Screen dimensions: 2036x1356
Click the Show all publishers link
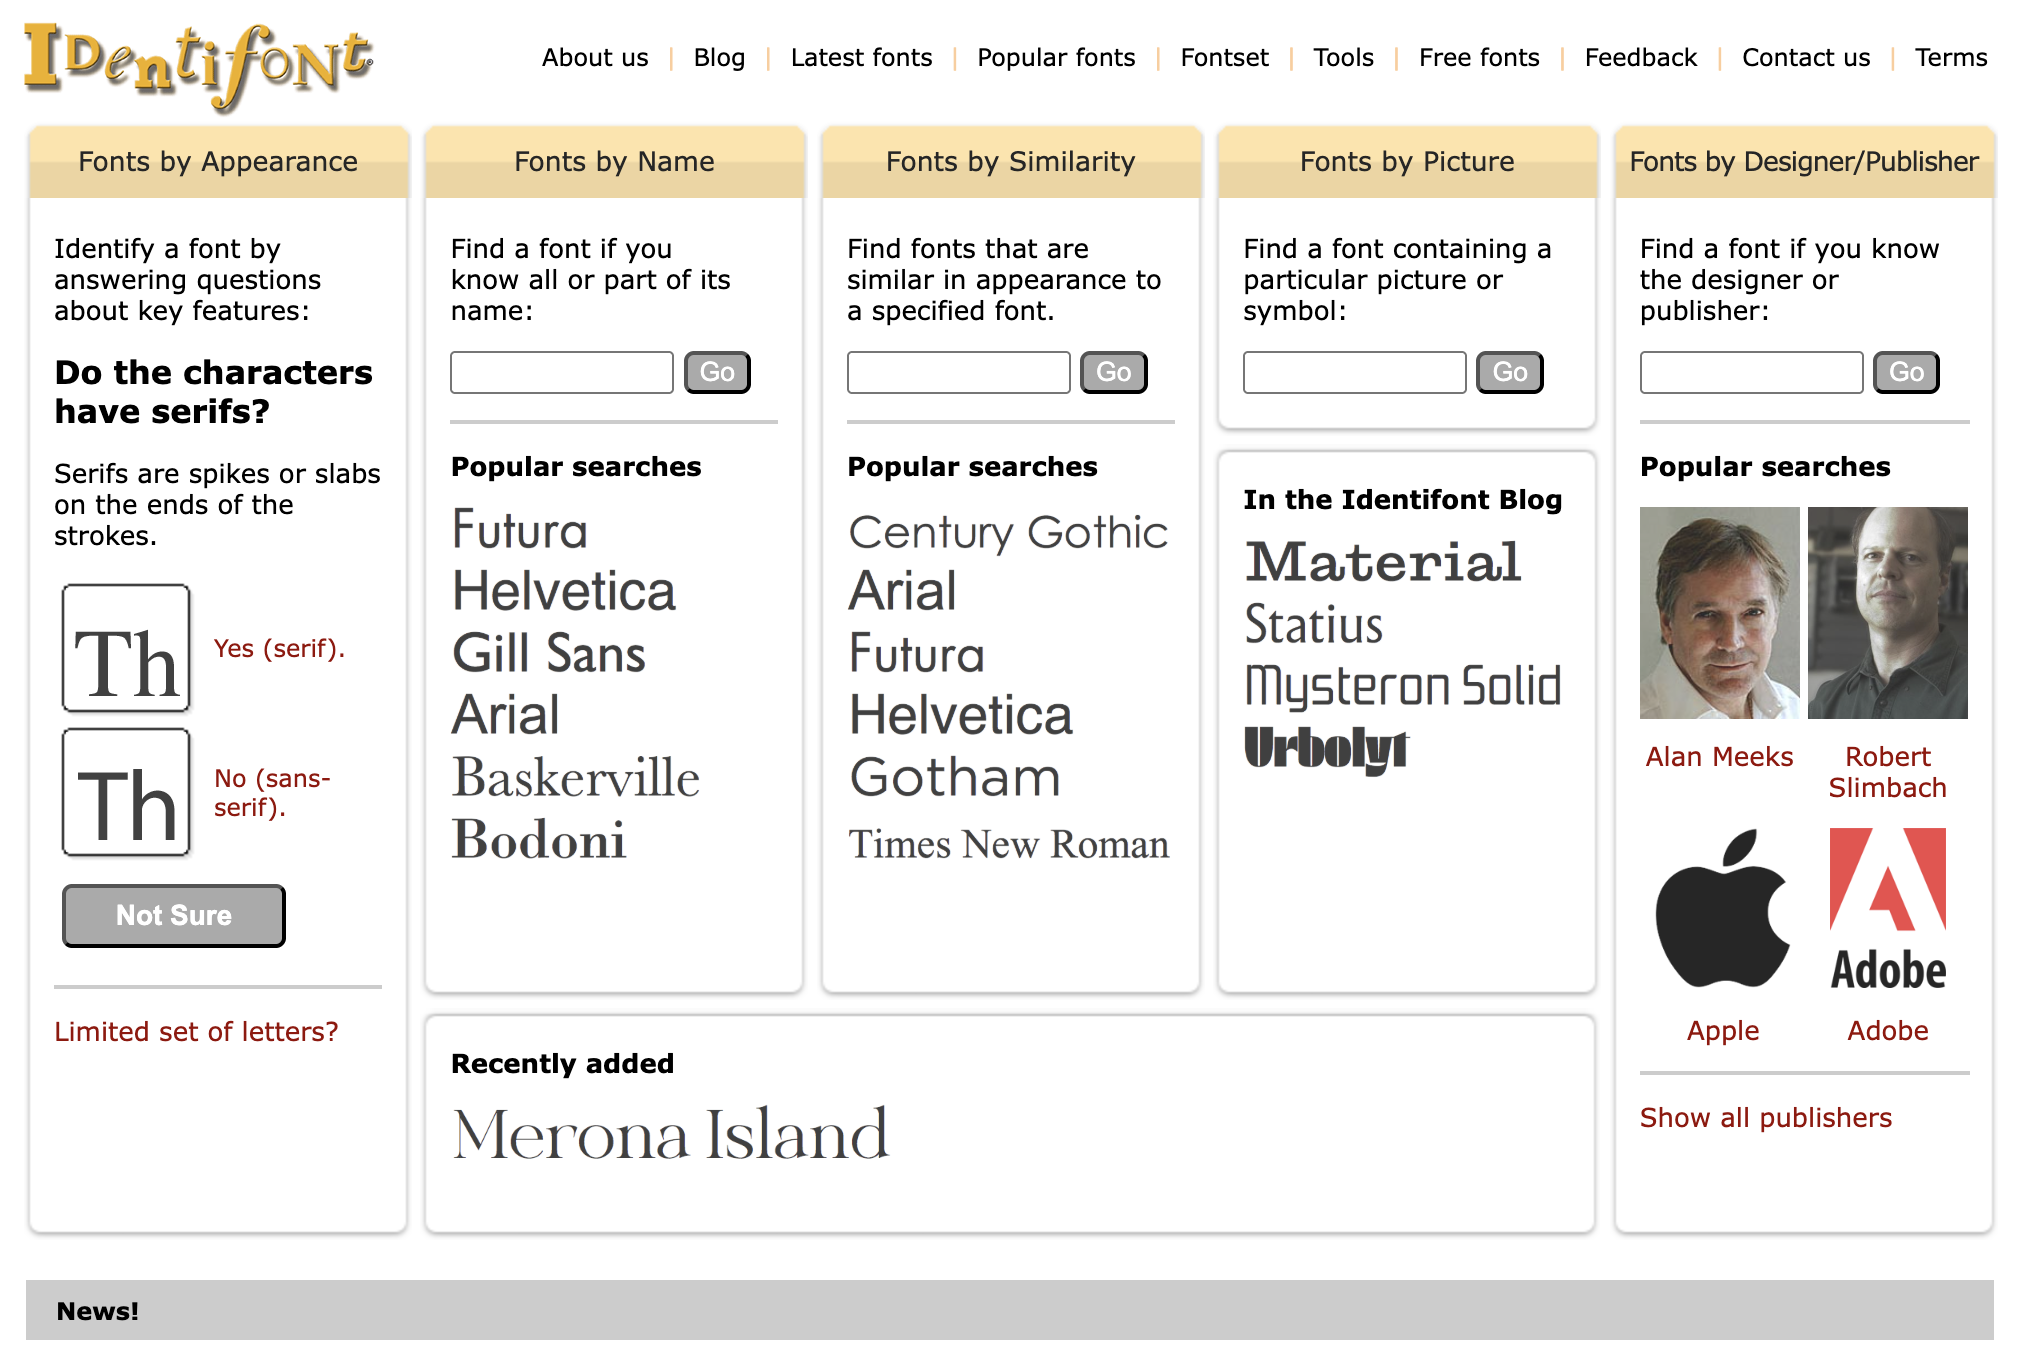click(x=1765, y=1117)
